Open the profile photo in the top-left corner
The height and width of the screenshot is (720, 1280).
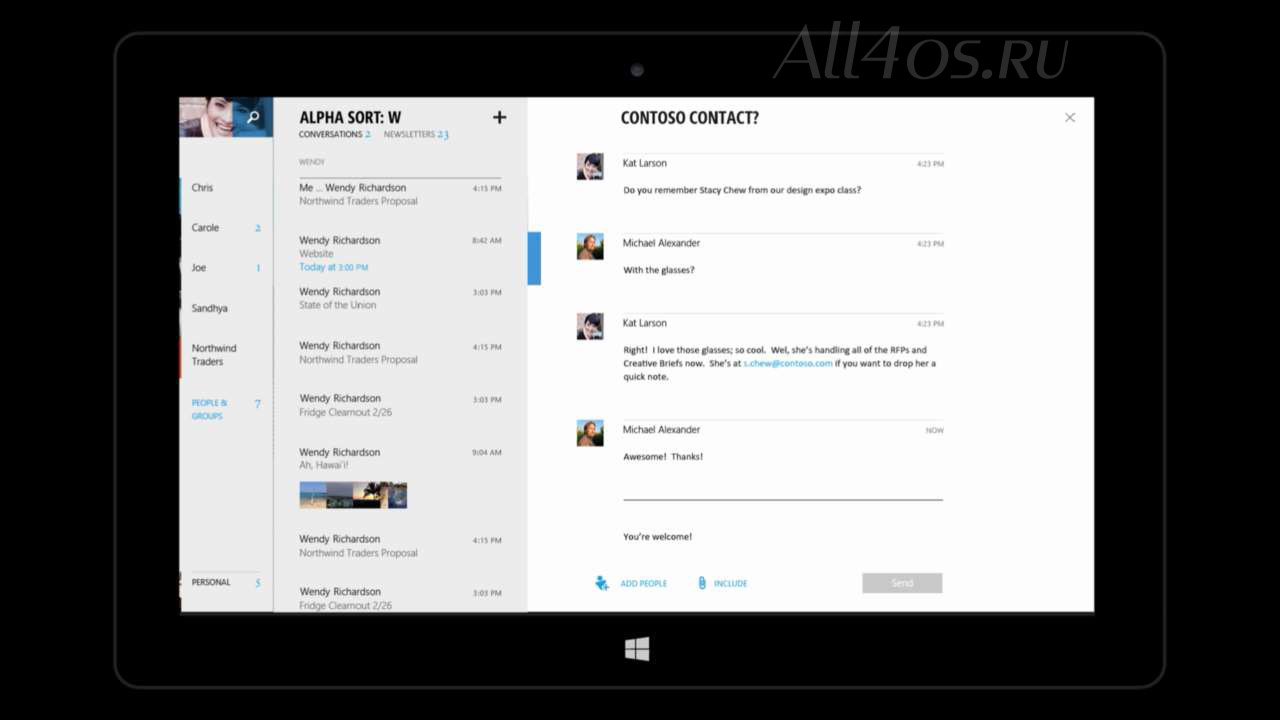tap(206, 117)
